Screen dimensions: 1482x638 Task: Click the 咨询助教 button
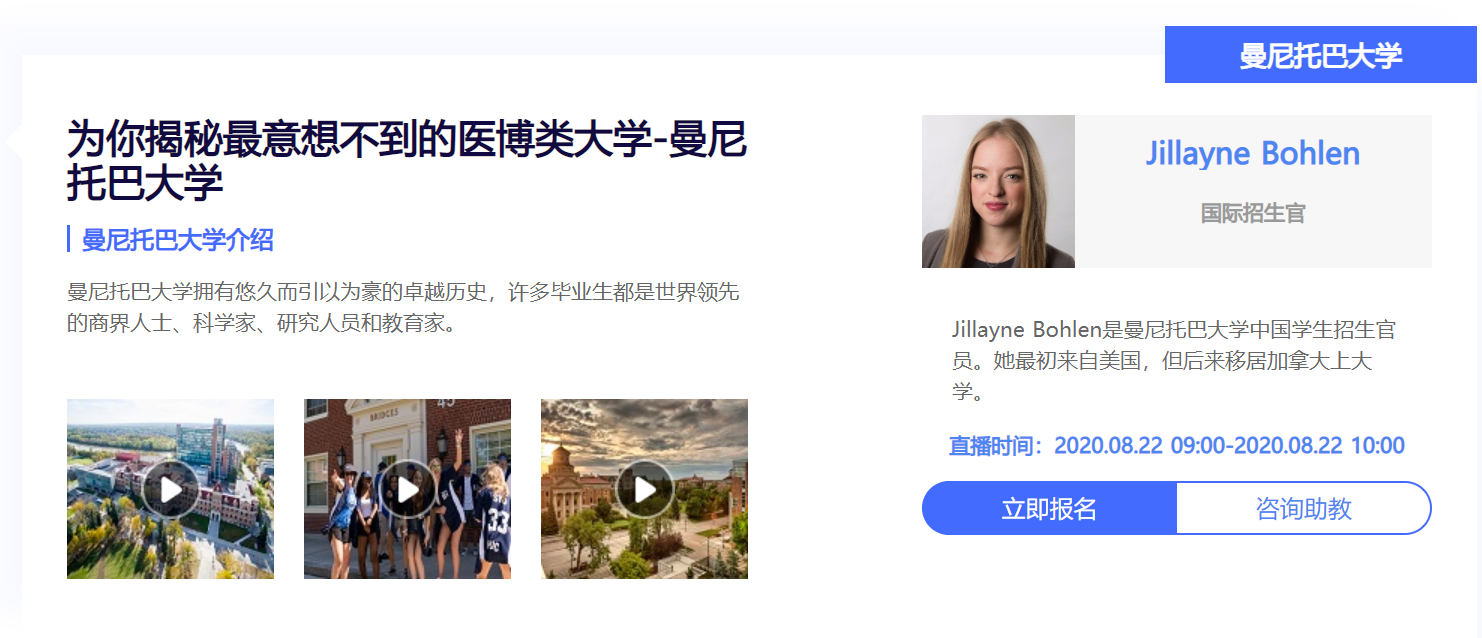1304,508
